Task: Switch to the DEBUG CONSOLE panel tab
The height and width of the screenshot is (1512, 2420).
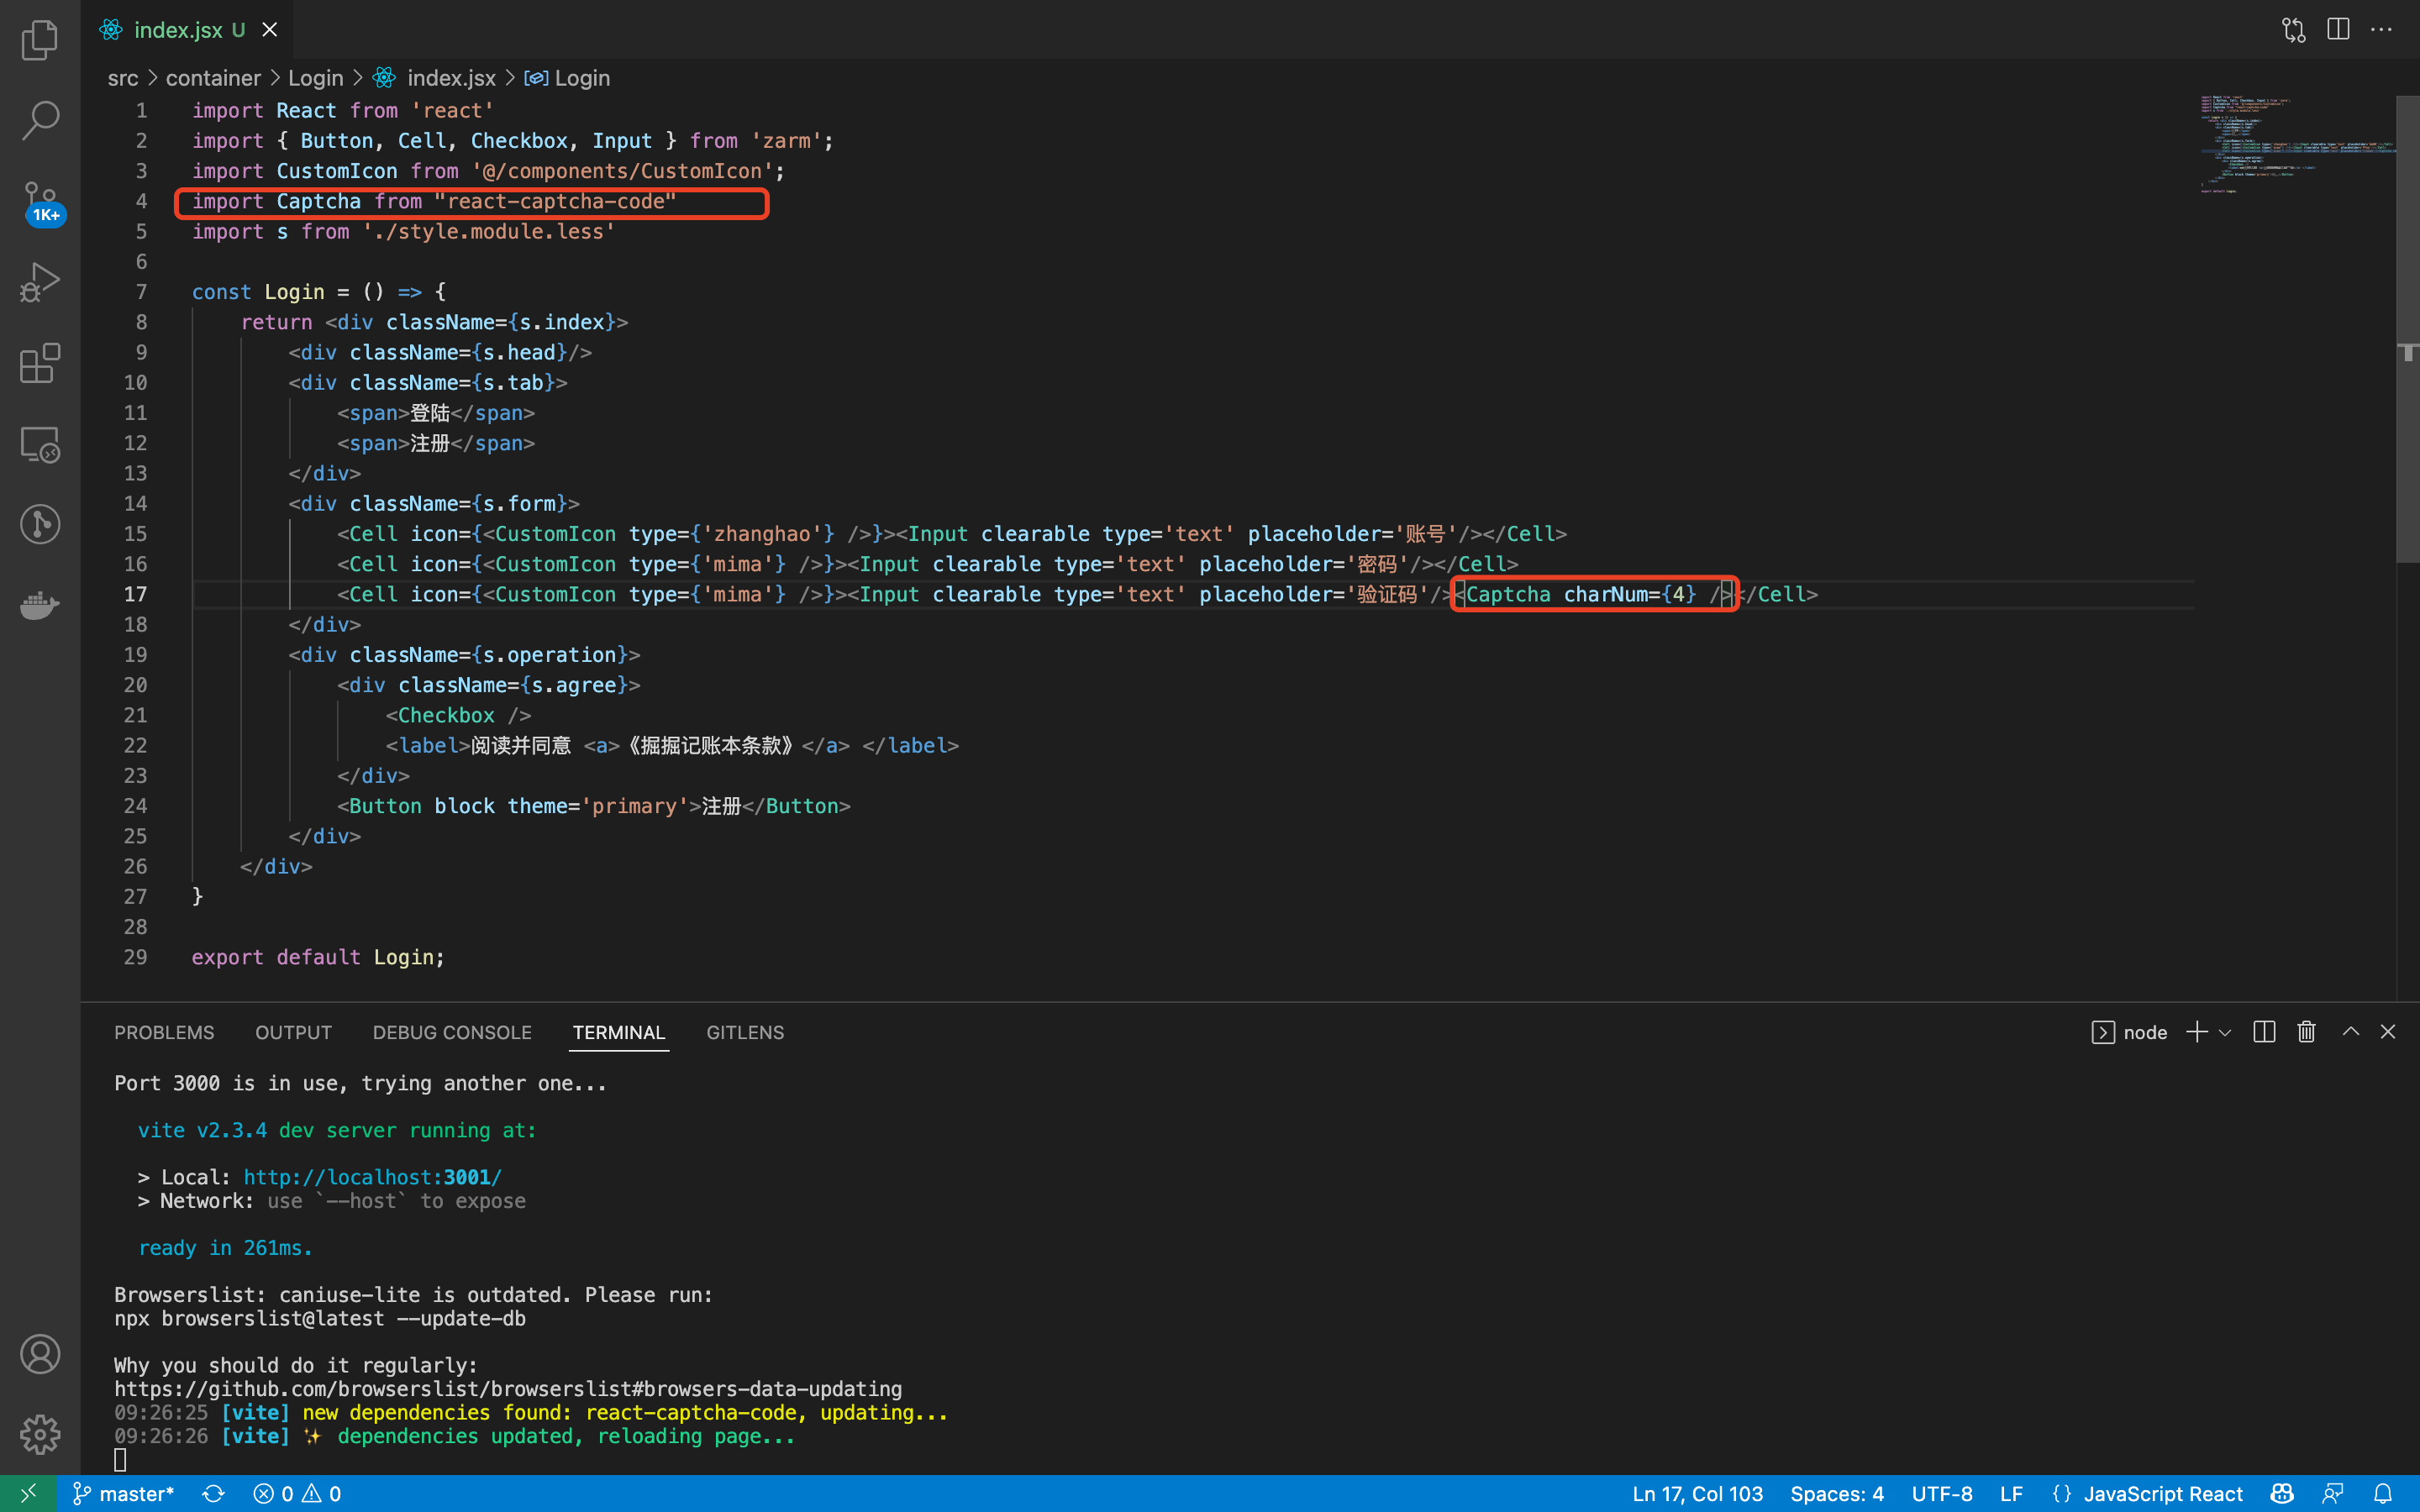Action: tap(452, 1032)
